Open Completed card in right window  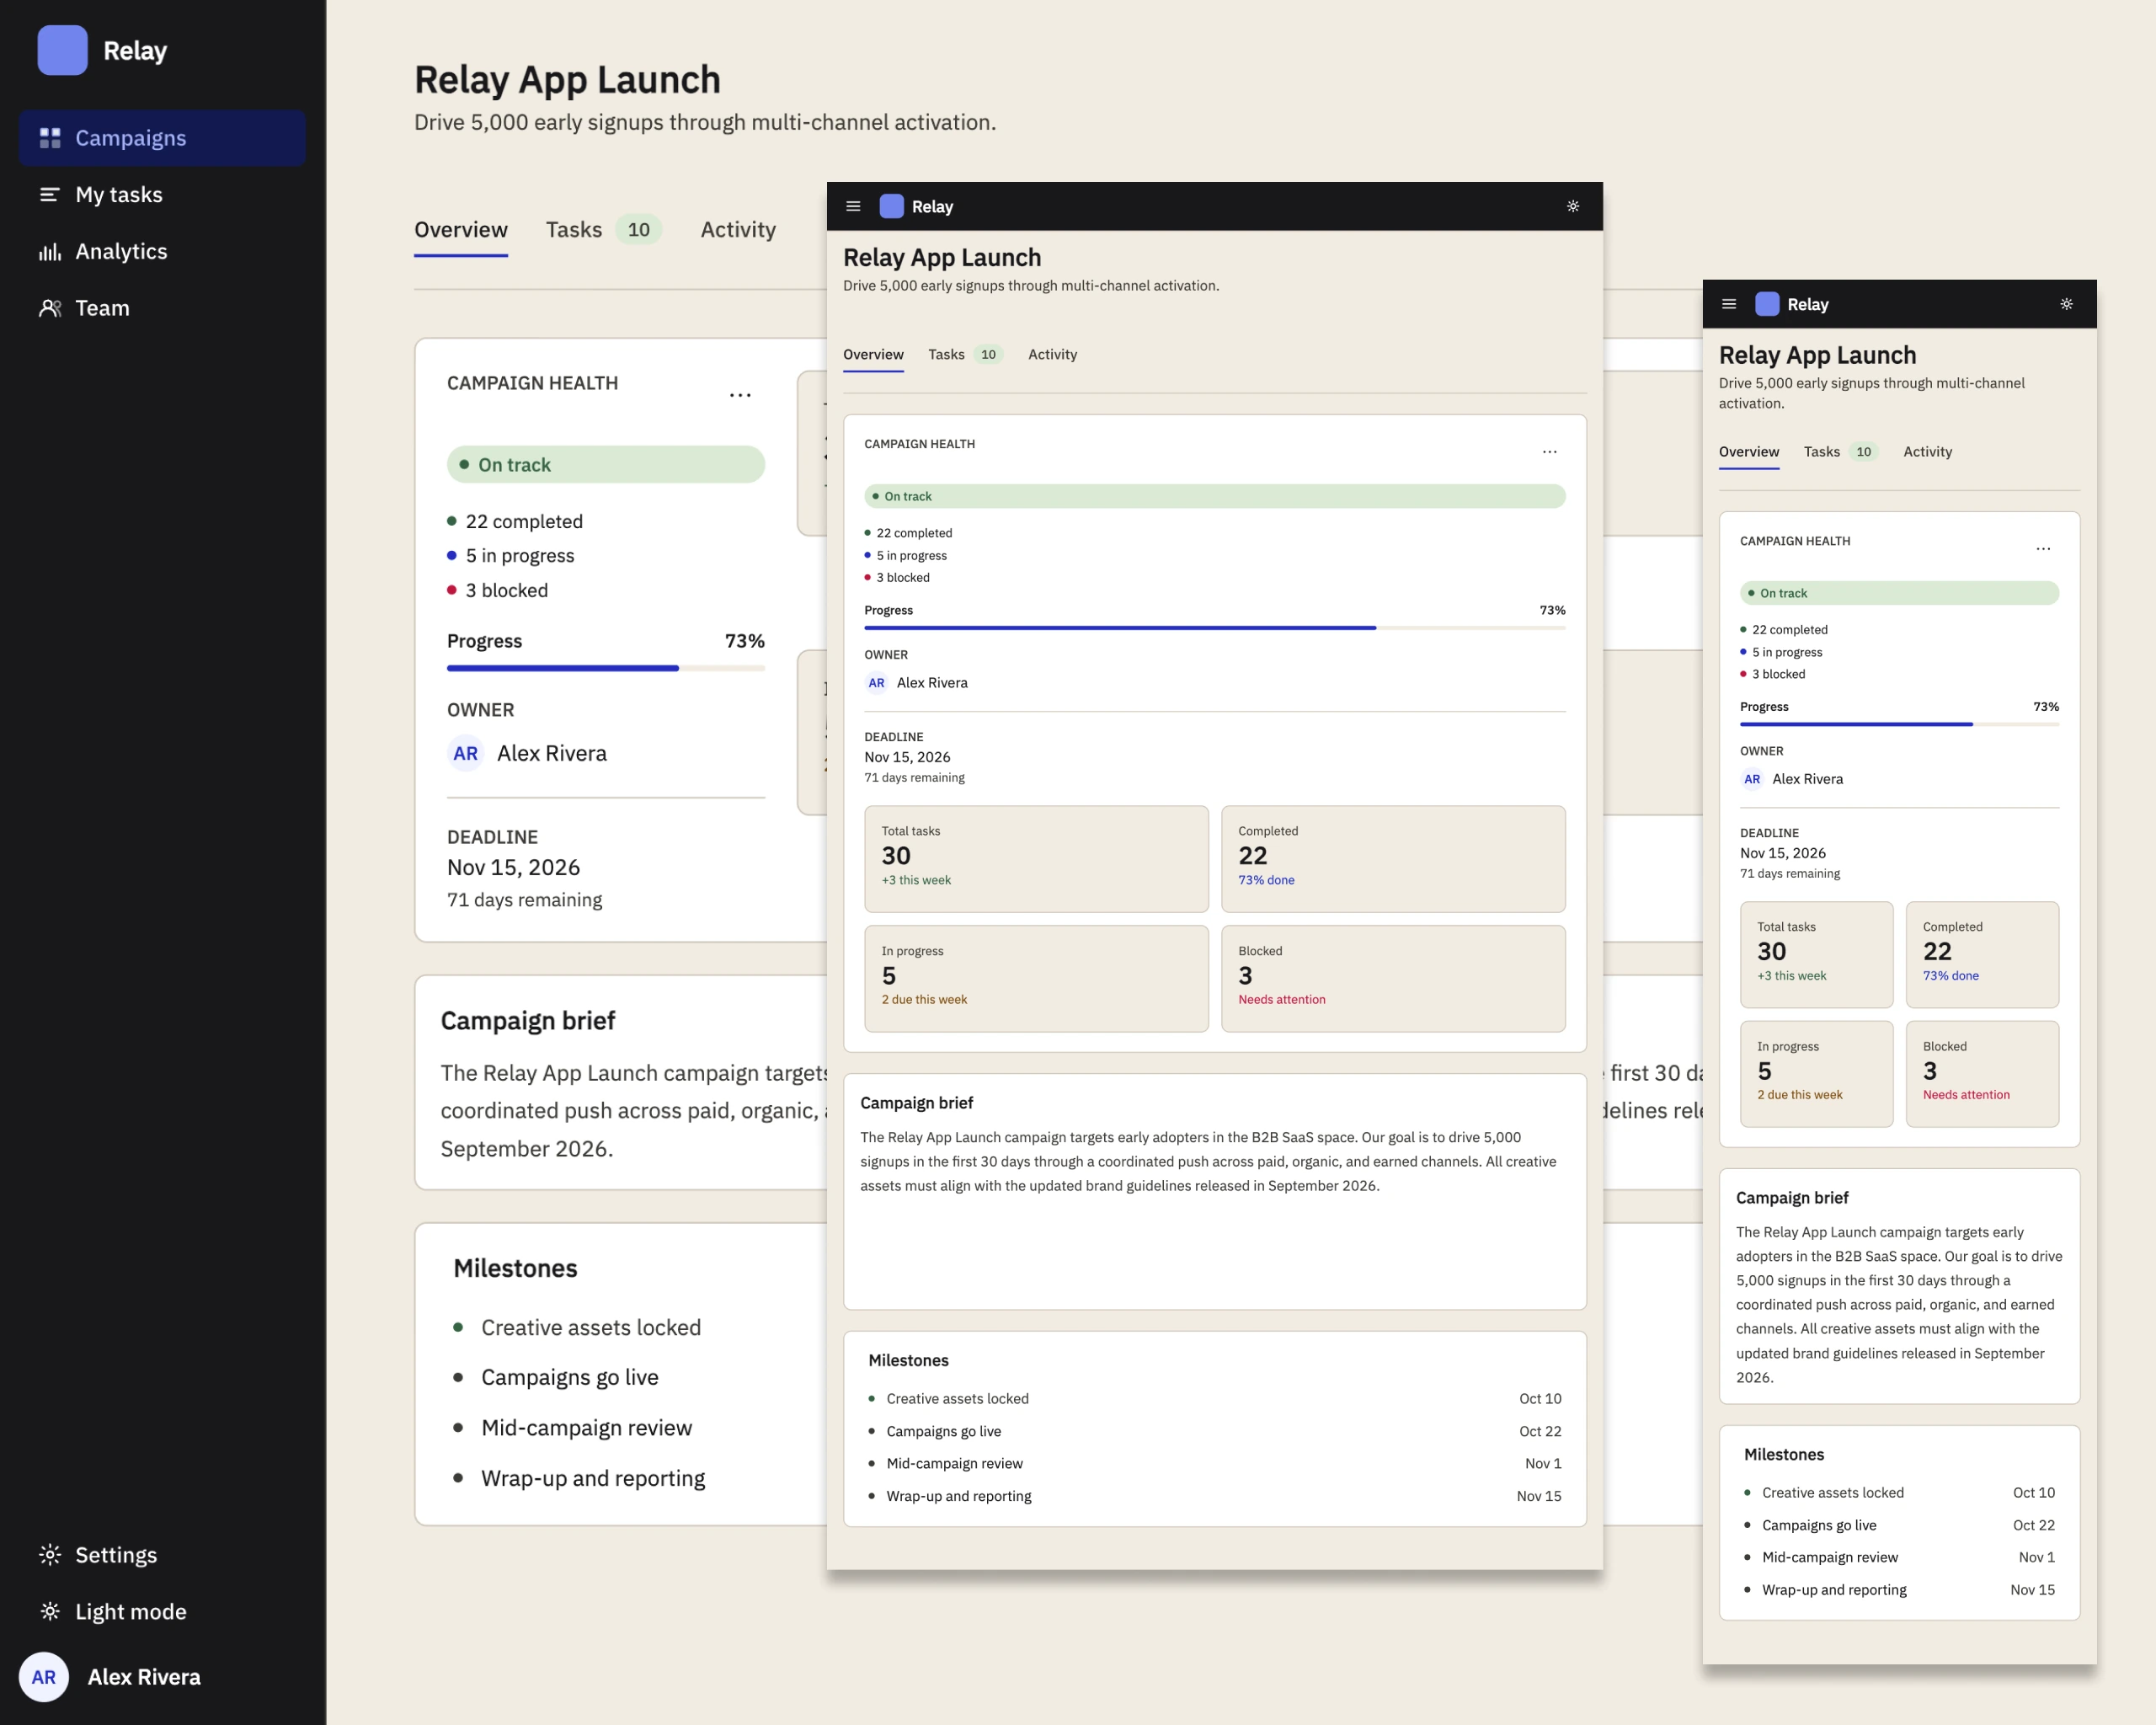click(1982, 955)
